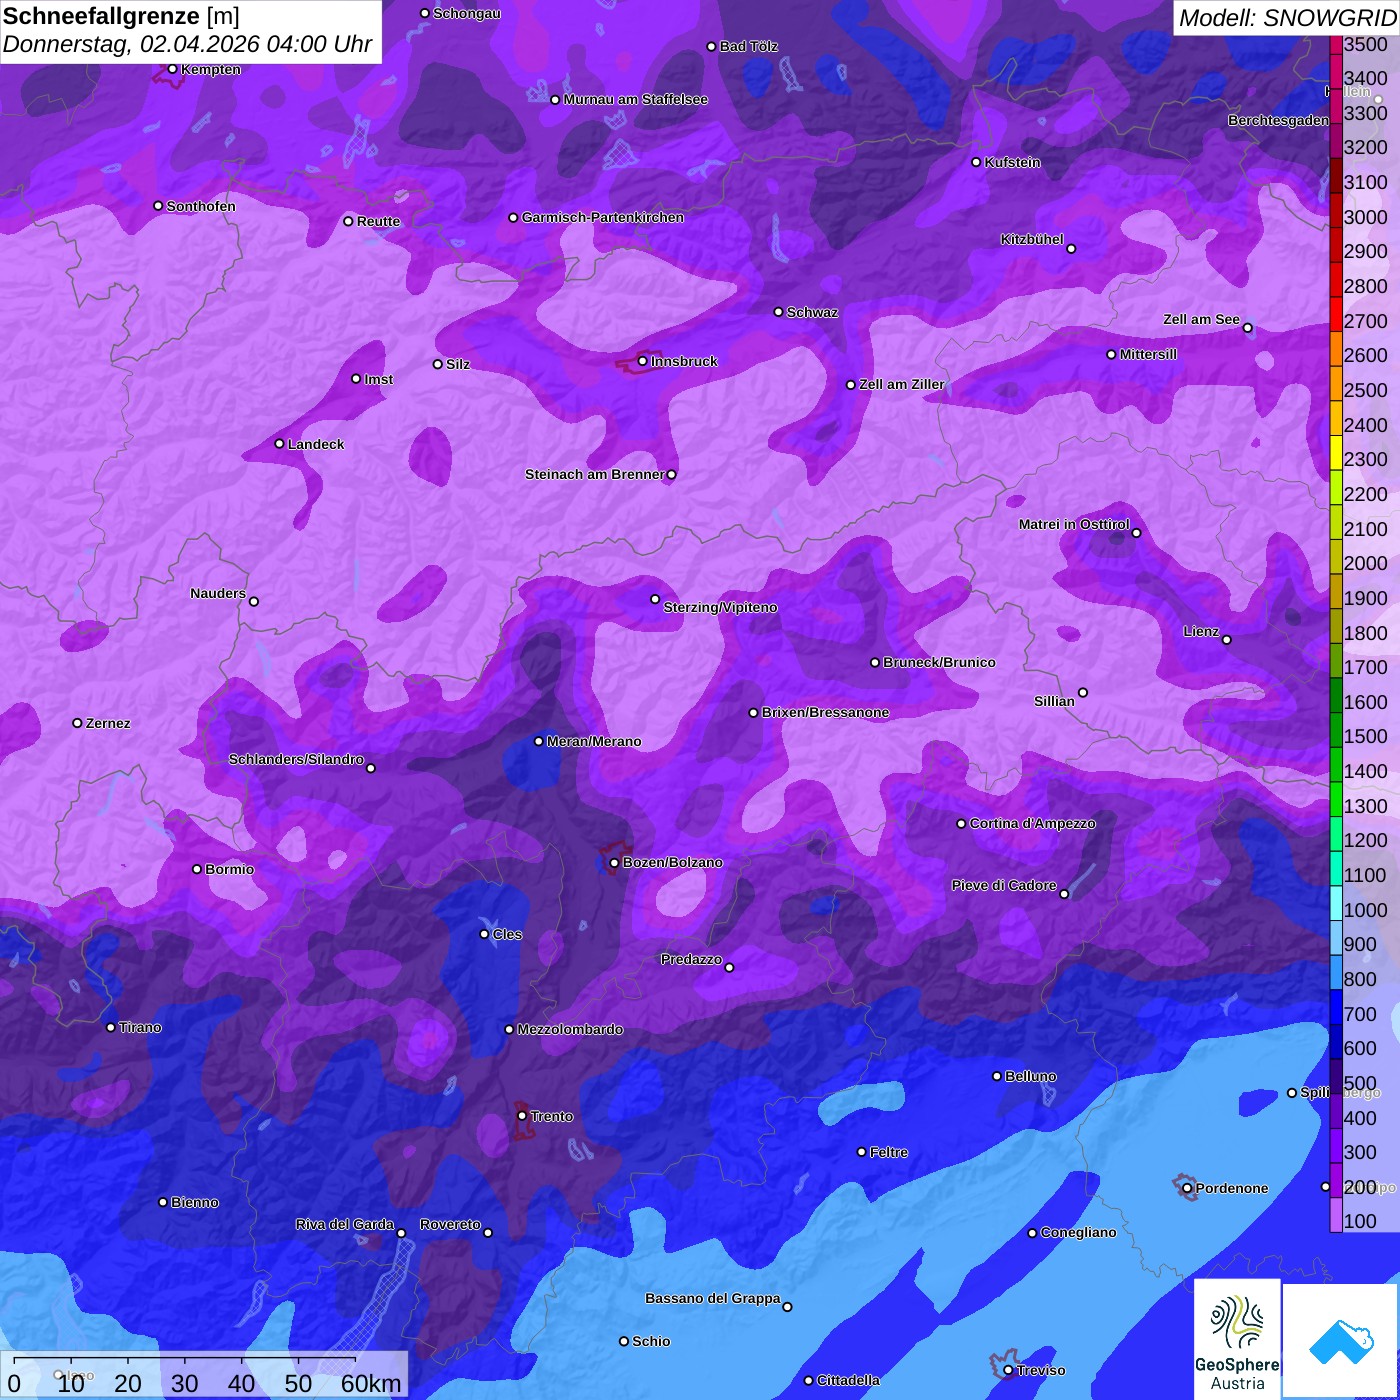
Task: Click the Schongau label
Action: click(x=467, y=13)
